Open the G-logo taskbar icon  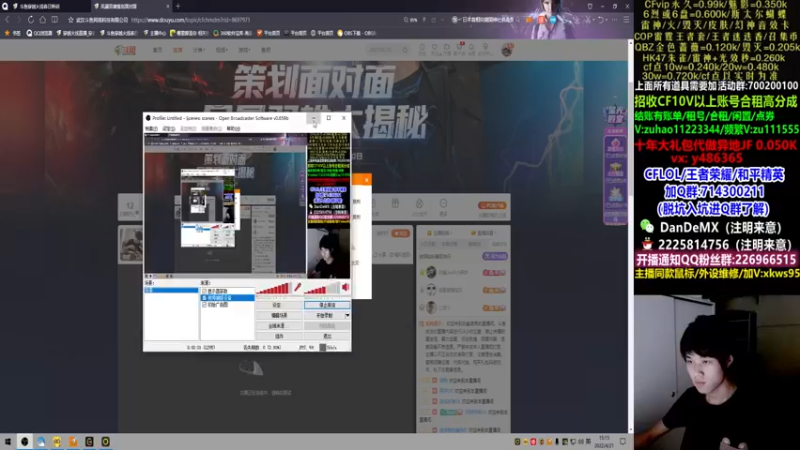point(89,441)
